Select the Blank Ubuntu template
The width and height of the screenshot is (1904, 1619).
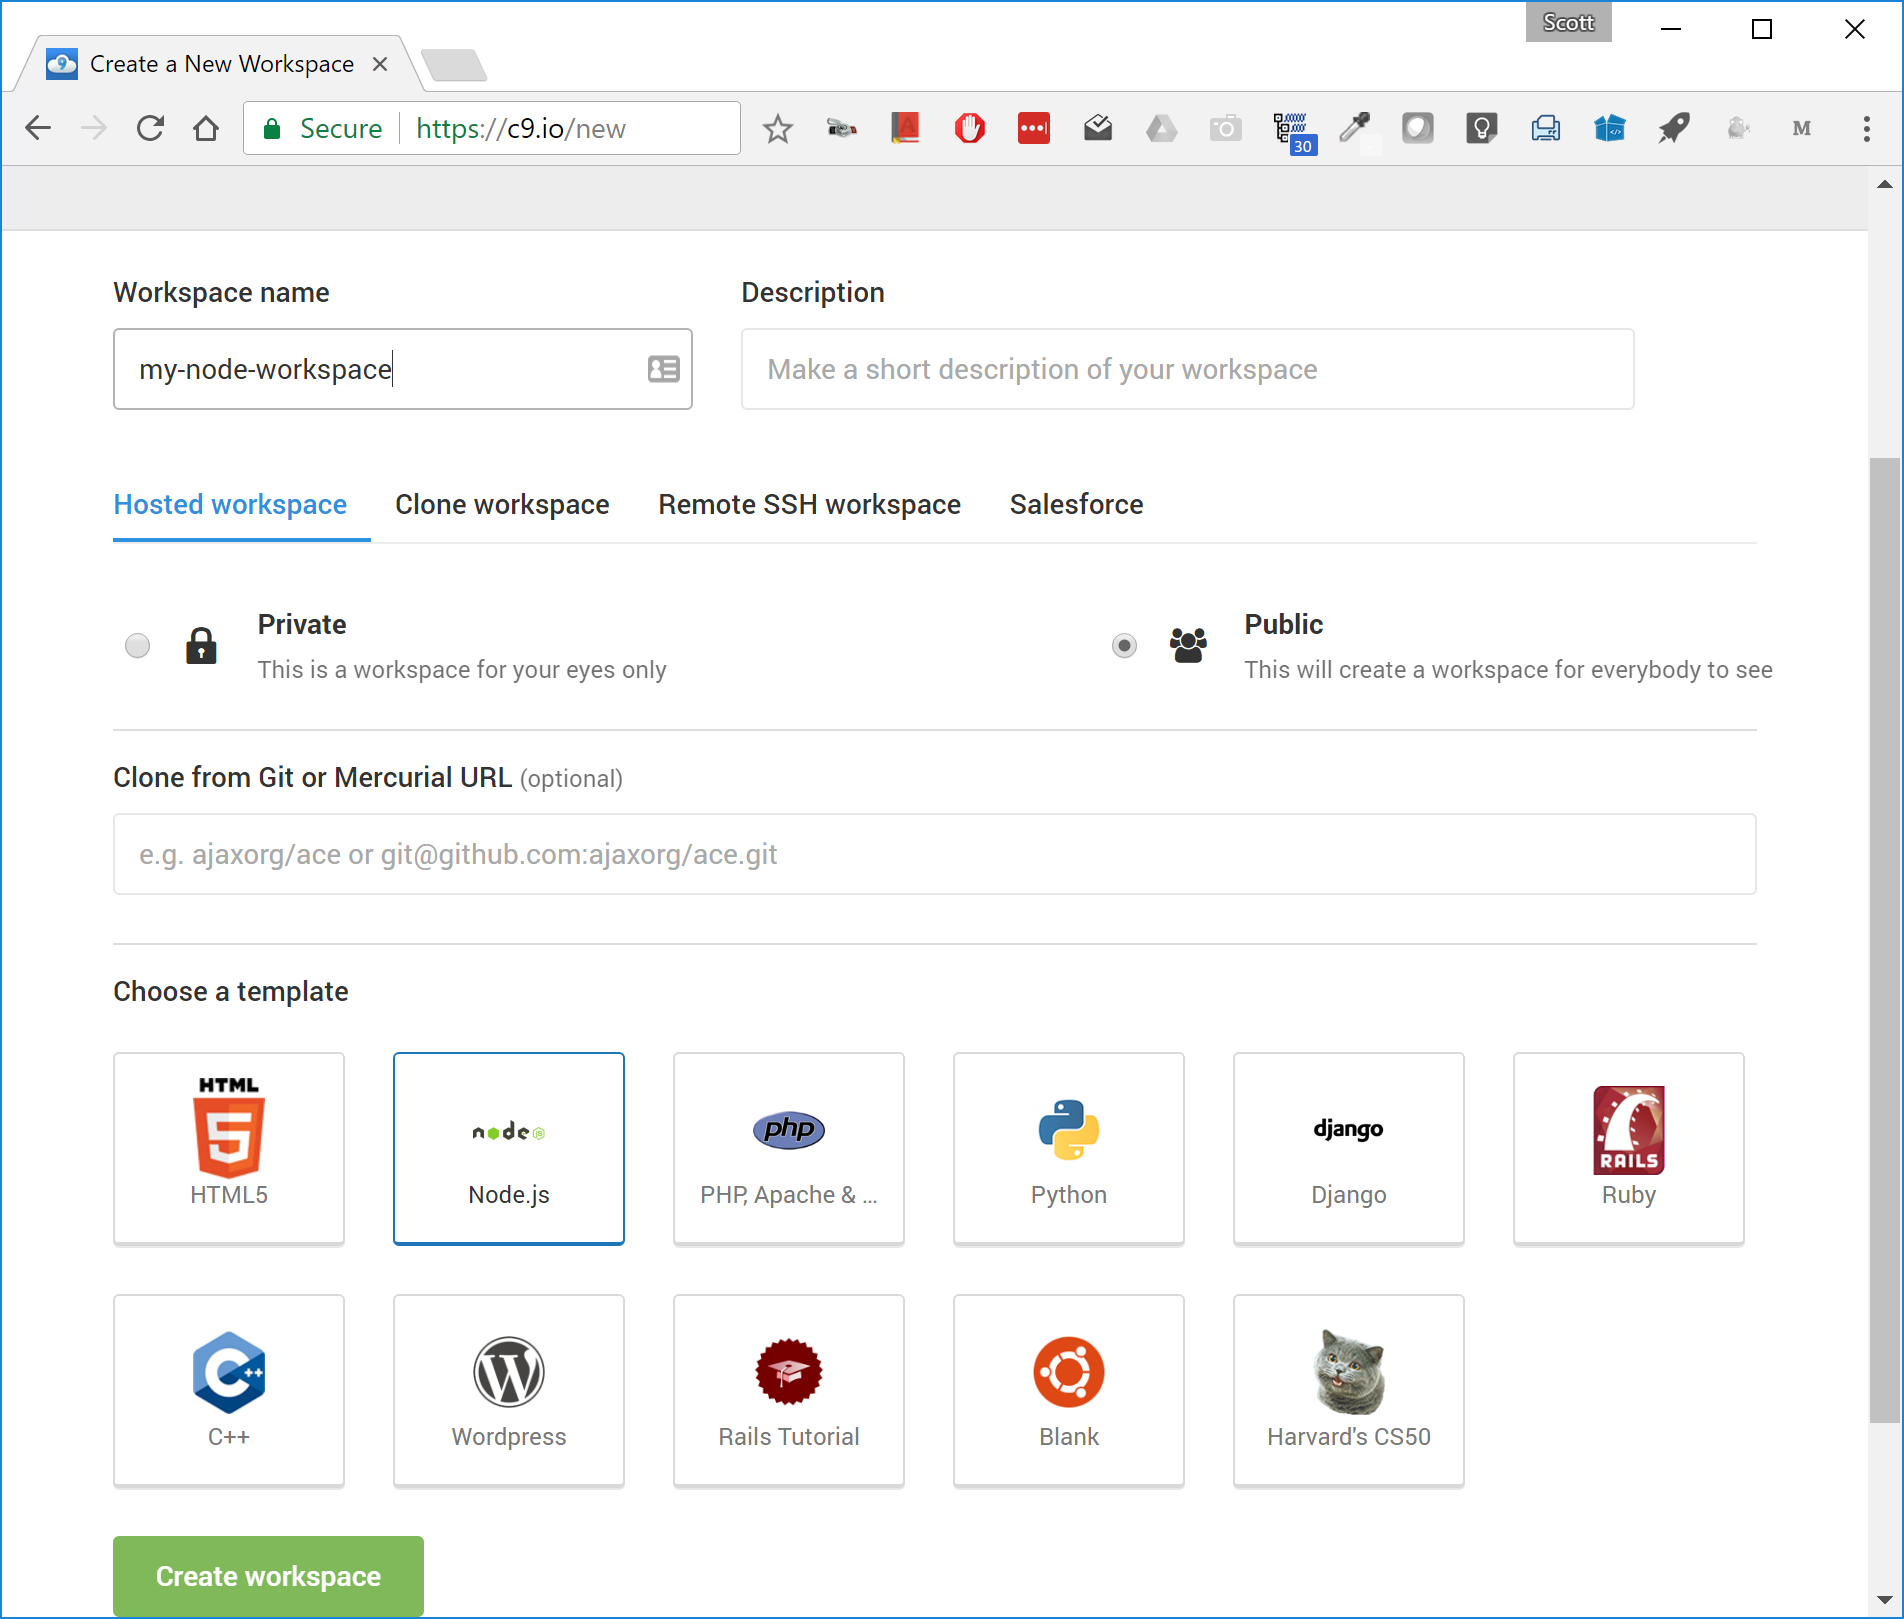click(x=1069, y=1390)
